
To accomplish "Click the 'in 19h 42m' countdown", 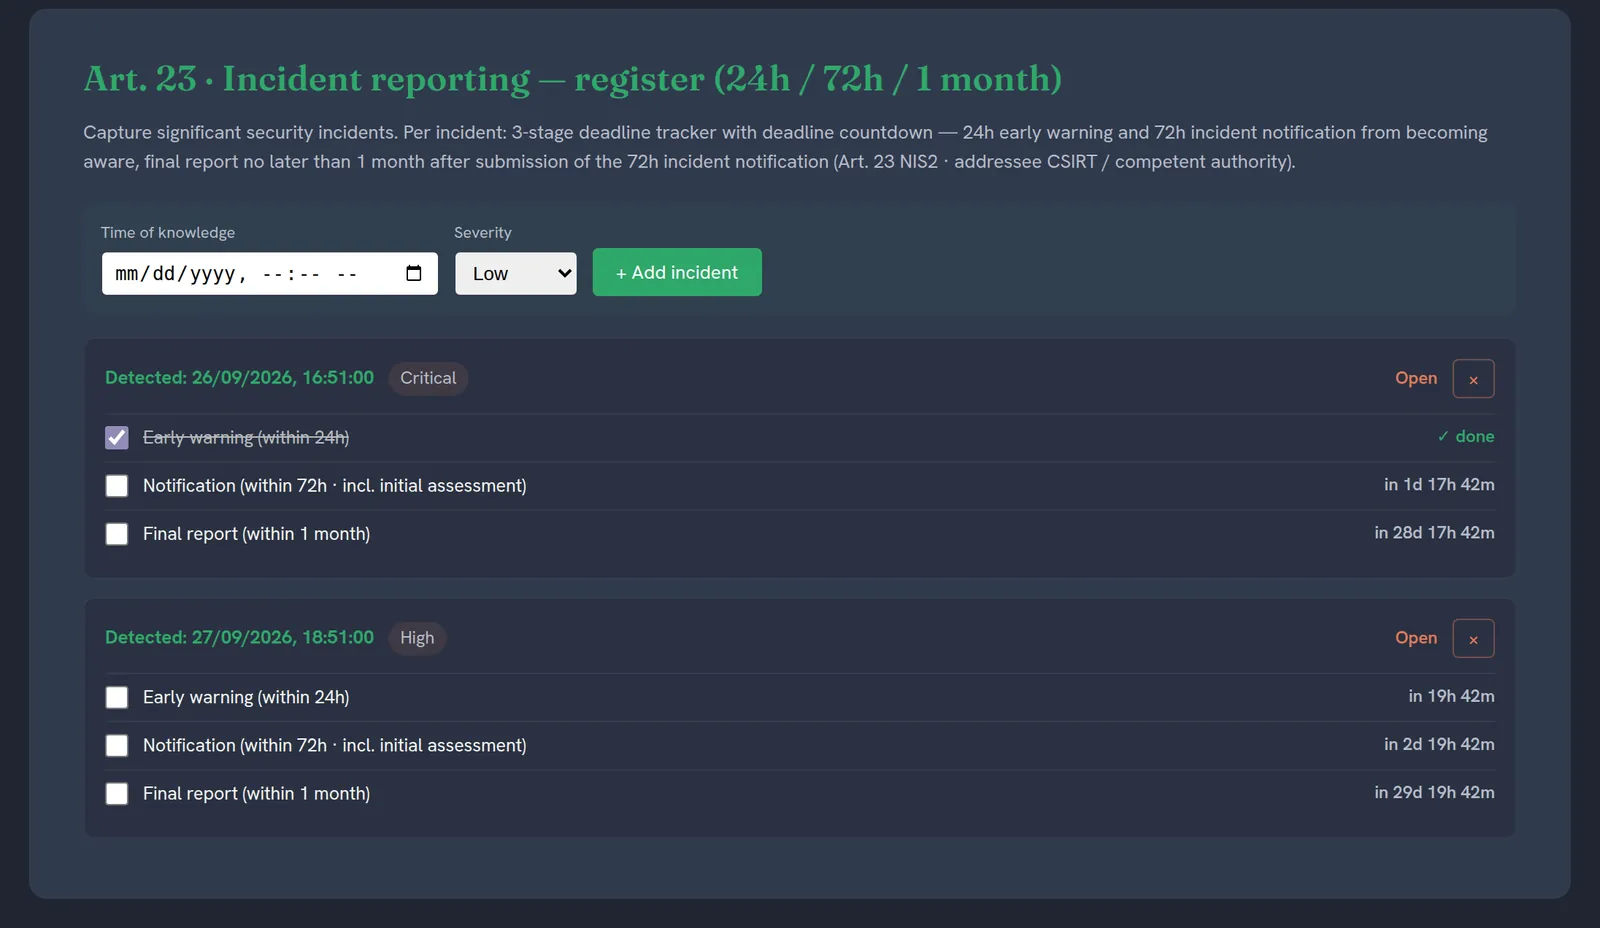I will (x=1451, y=696).
